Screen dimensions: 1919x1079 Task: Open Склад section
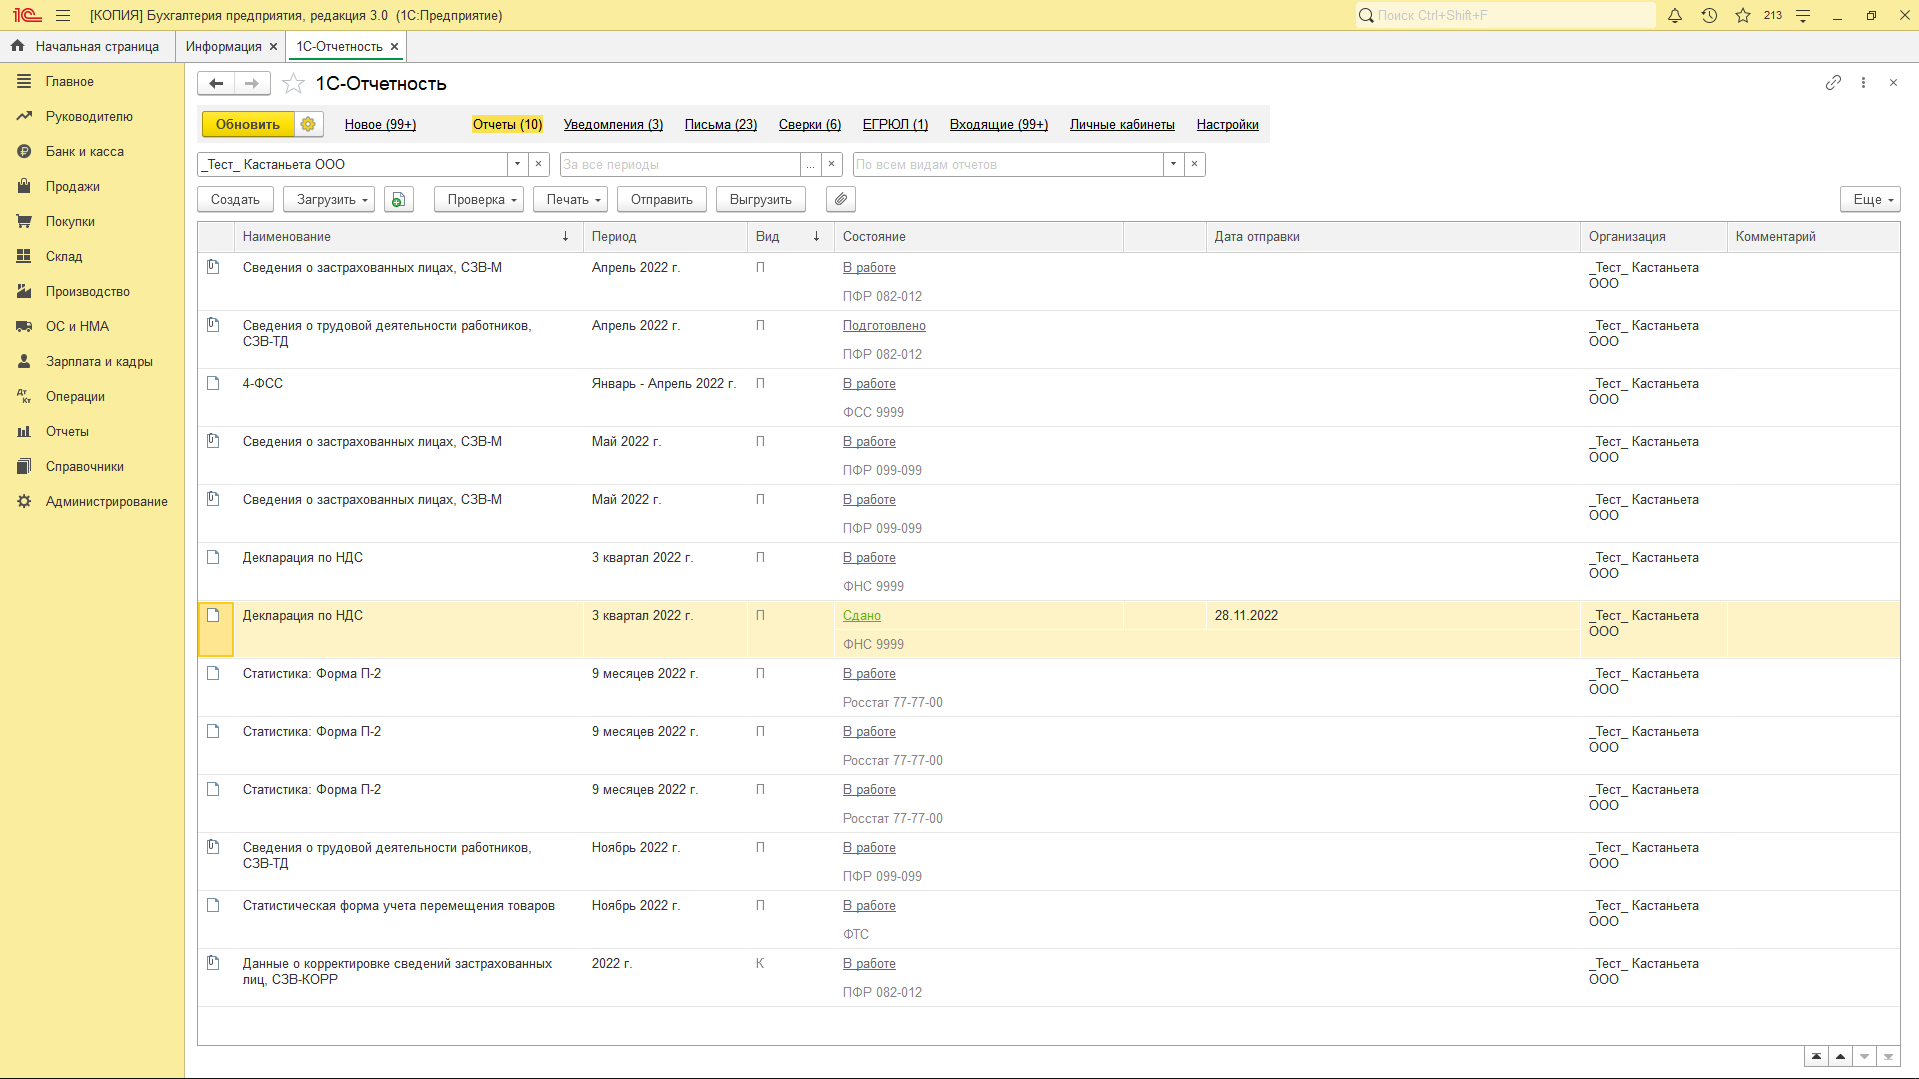point(64,257)
